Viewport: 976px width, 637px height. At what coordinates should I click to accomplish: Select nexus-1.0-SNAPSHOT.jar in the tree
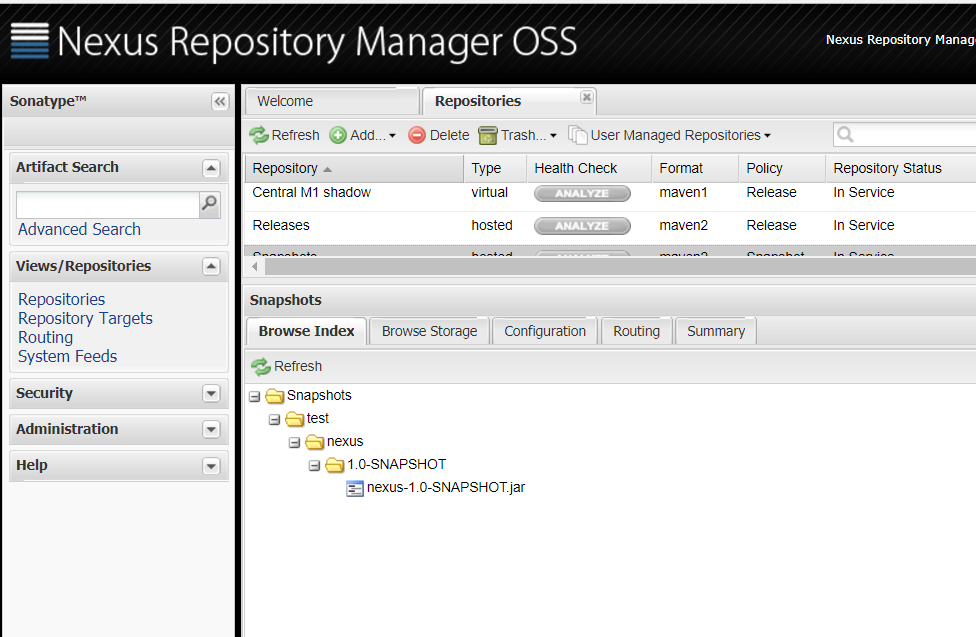coord(446,488)
